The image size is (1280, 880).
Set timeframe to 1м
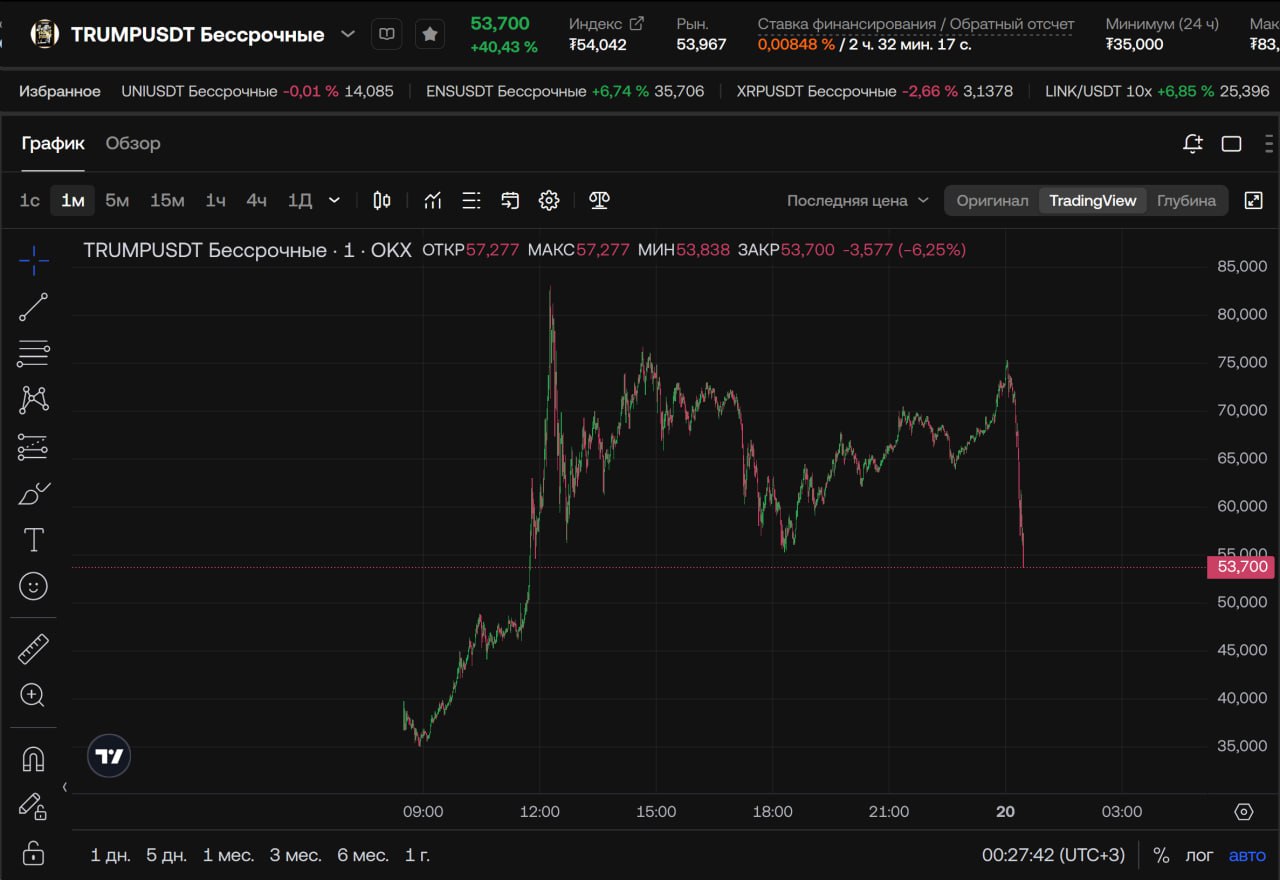(72, 200)
